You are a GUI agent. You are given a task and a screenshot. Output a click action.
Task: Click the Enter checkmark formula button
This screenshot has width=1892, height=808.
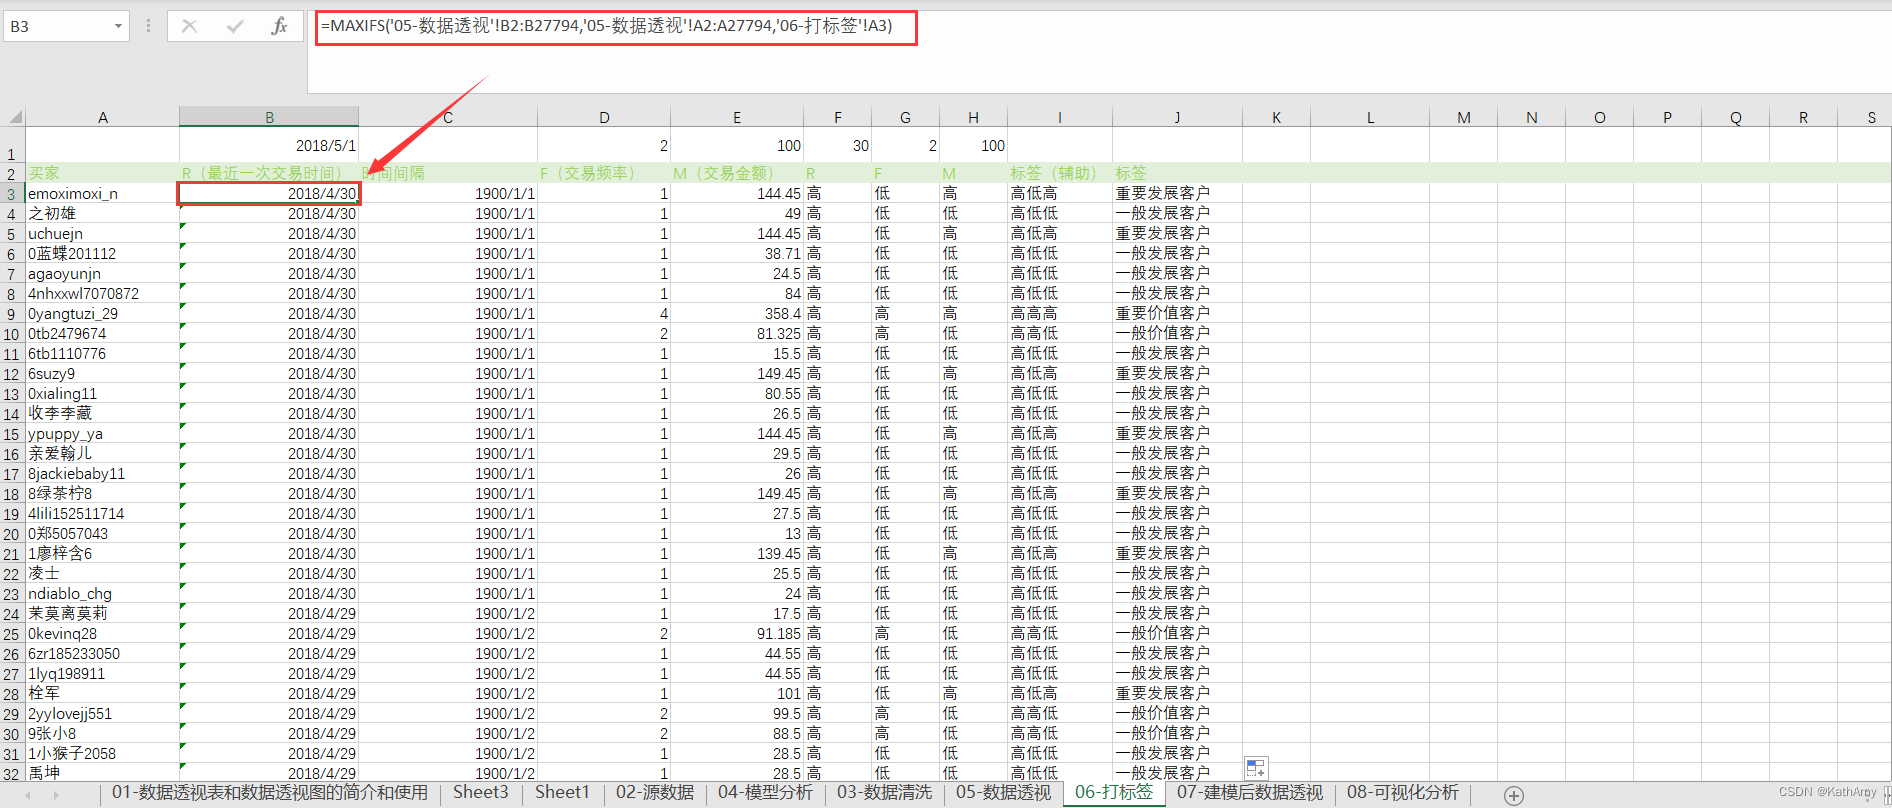[235, 26]
